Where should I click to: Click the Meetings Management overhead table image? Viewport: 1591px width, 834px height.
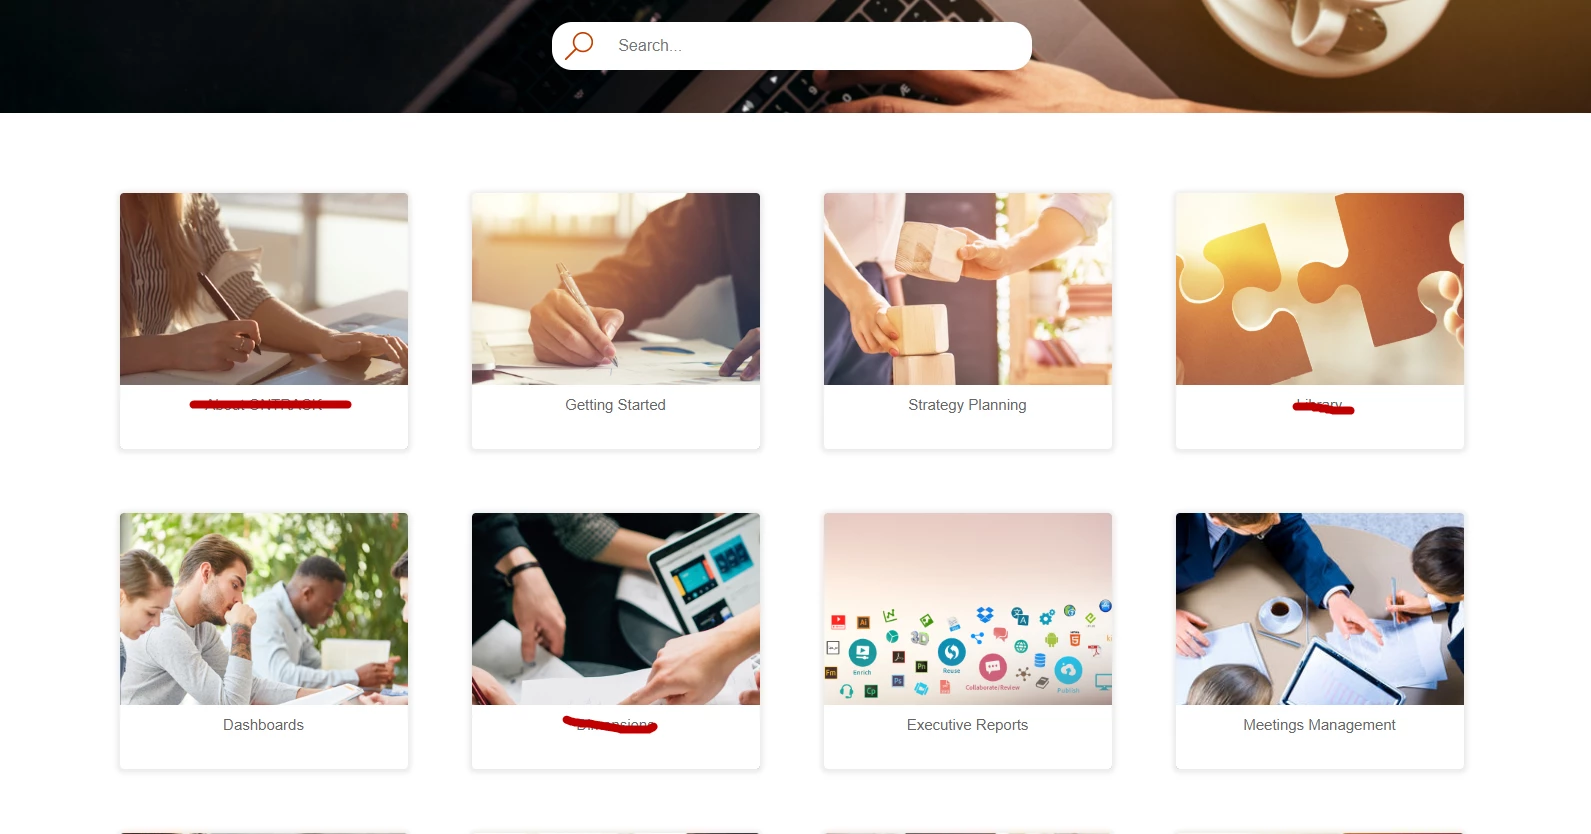click(x=1320, y=609)
